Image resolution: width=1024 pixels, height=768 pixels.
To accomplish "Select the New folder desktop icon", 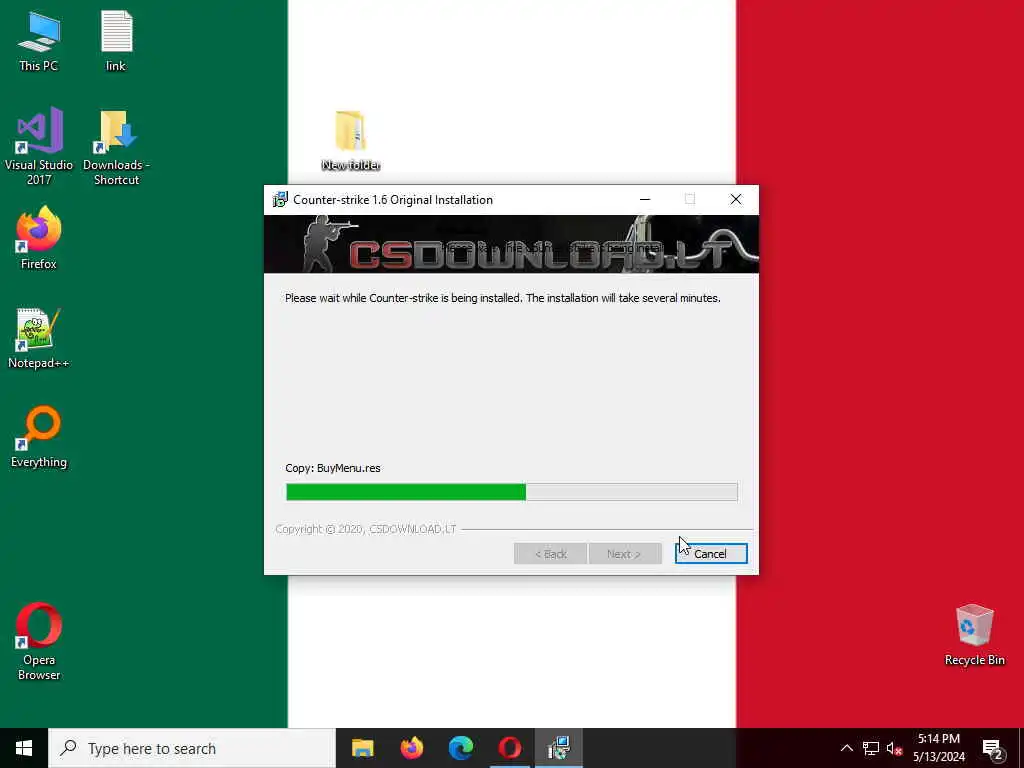I will (x=351, y=141).
